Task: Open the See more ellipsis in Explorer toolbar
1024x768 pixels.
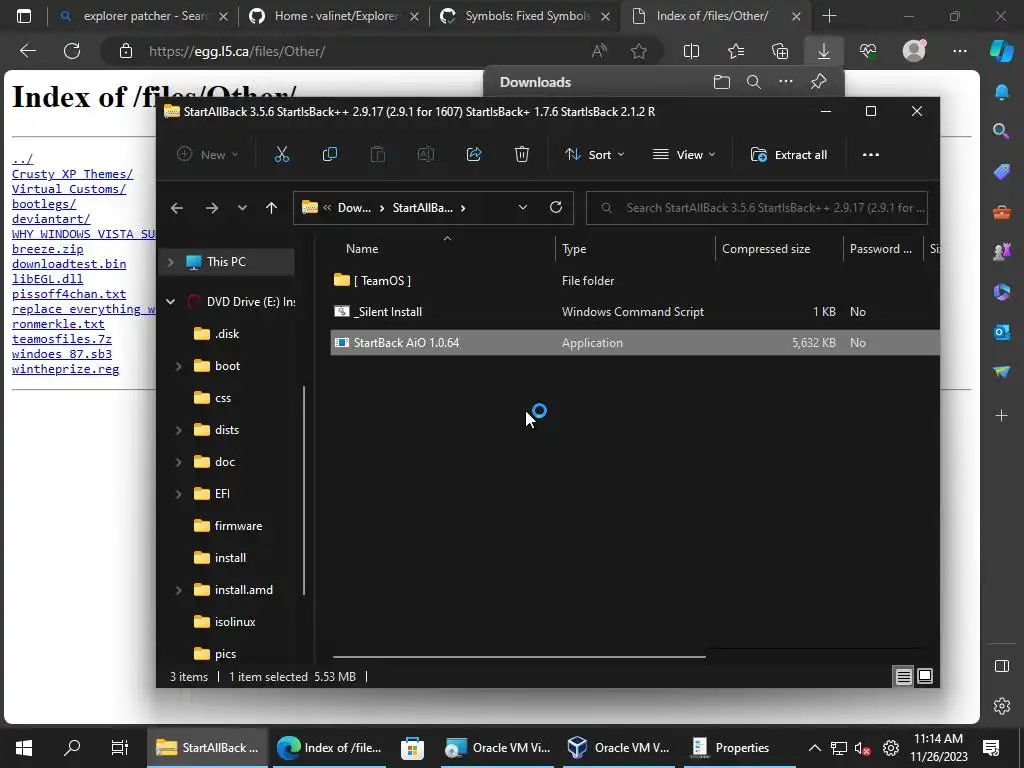Action: [x=871, y=155]
